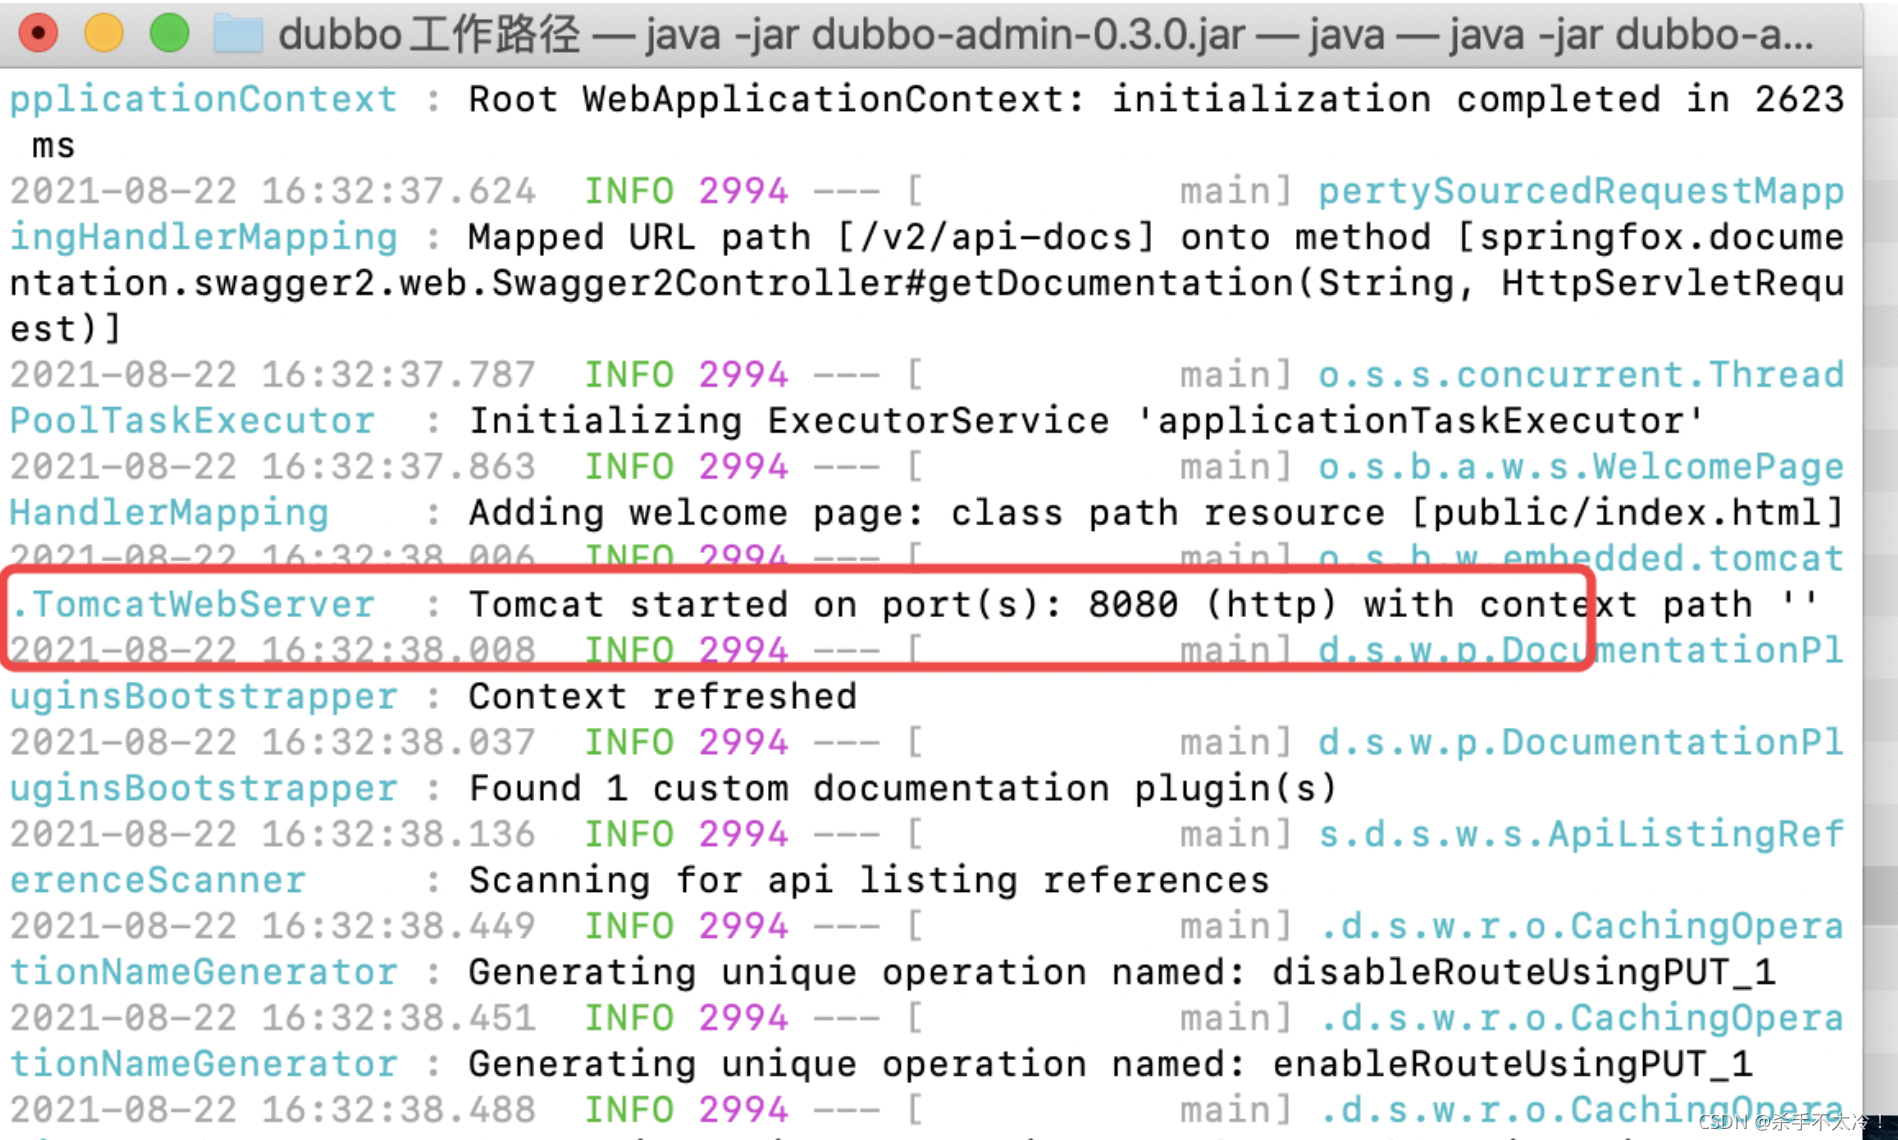Click timestamp '2021-08-22 16:32:37.787'

[273, 374]
